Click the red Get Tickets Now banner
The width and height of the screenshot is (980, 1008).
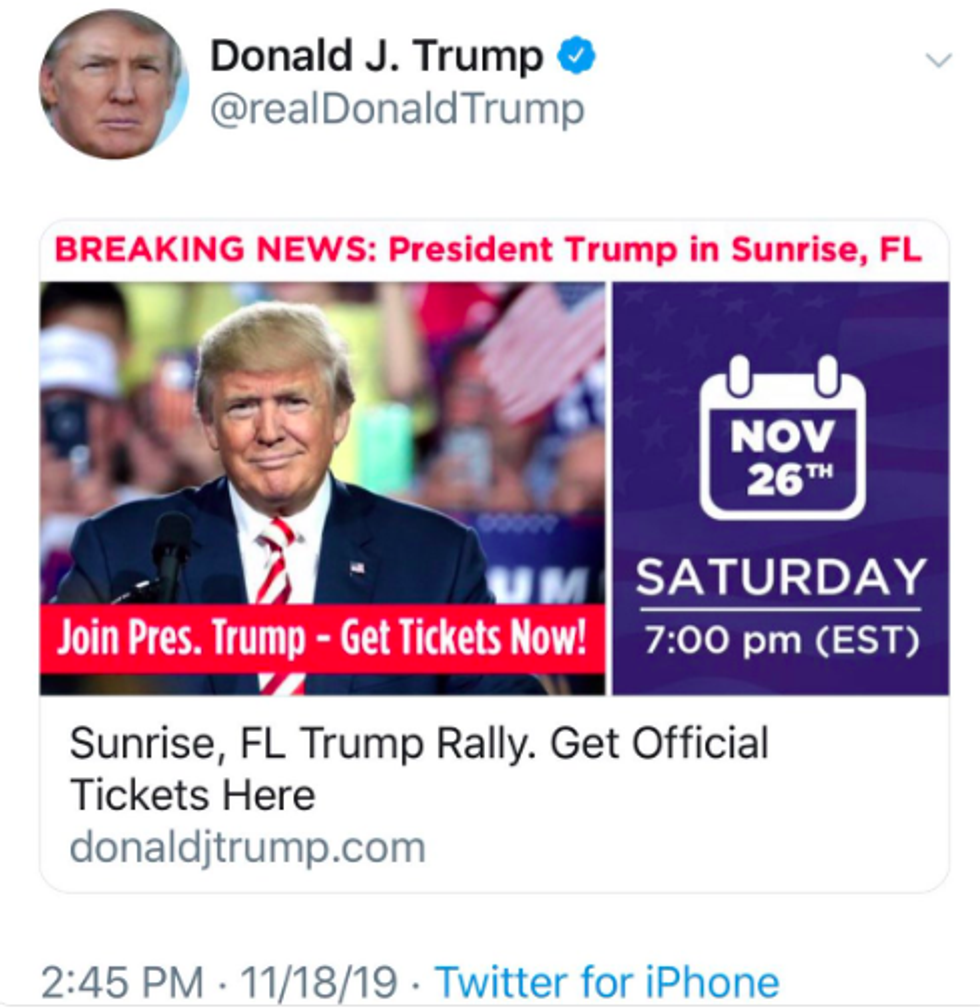322,638
